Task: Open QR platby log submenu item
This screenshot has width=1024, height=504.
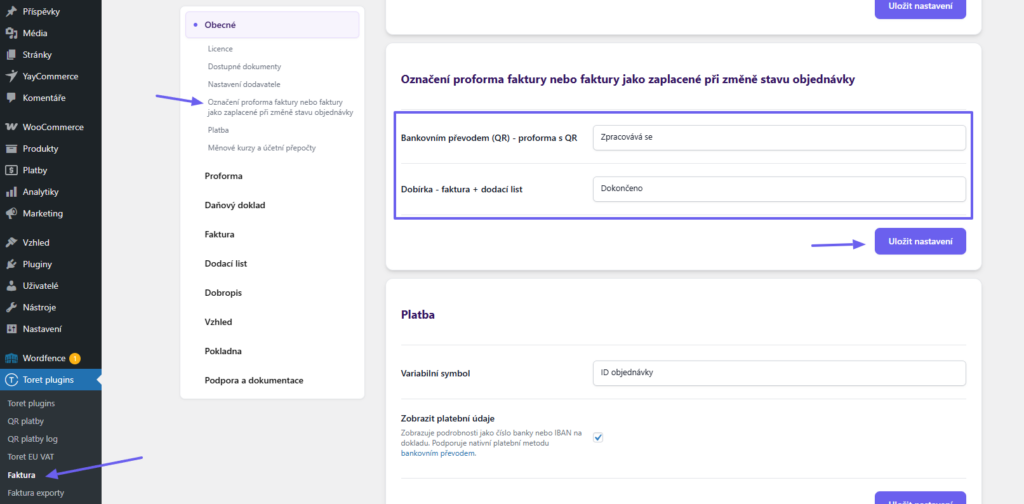Action: [33, 439]
